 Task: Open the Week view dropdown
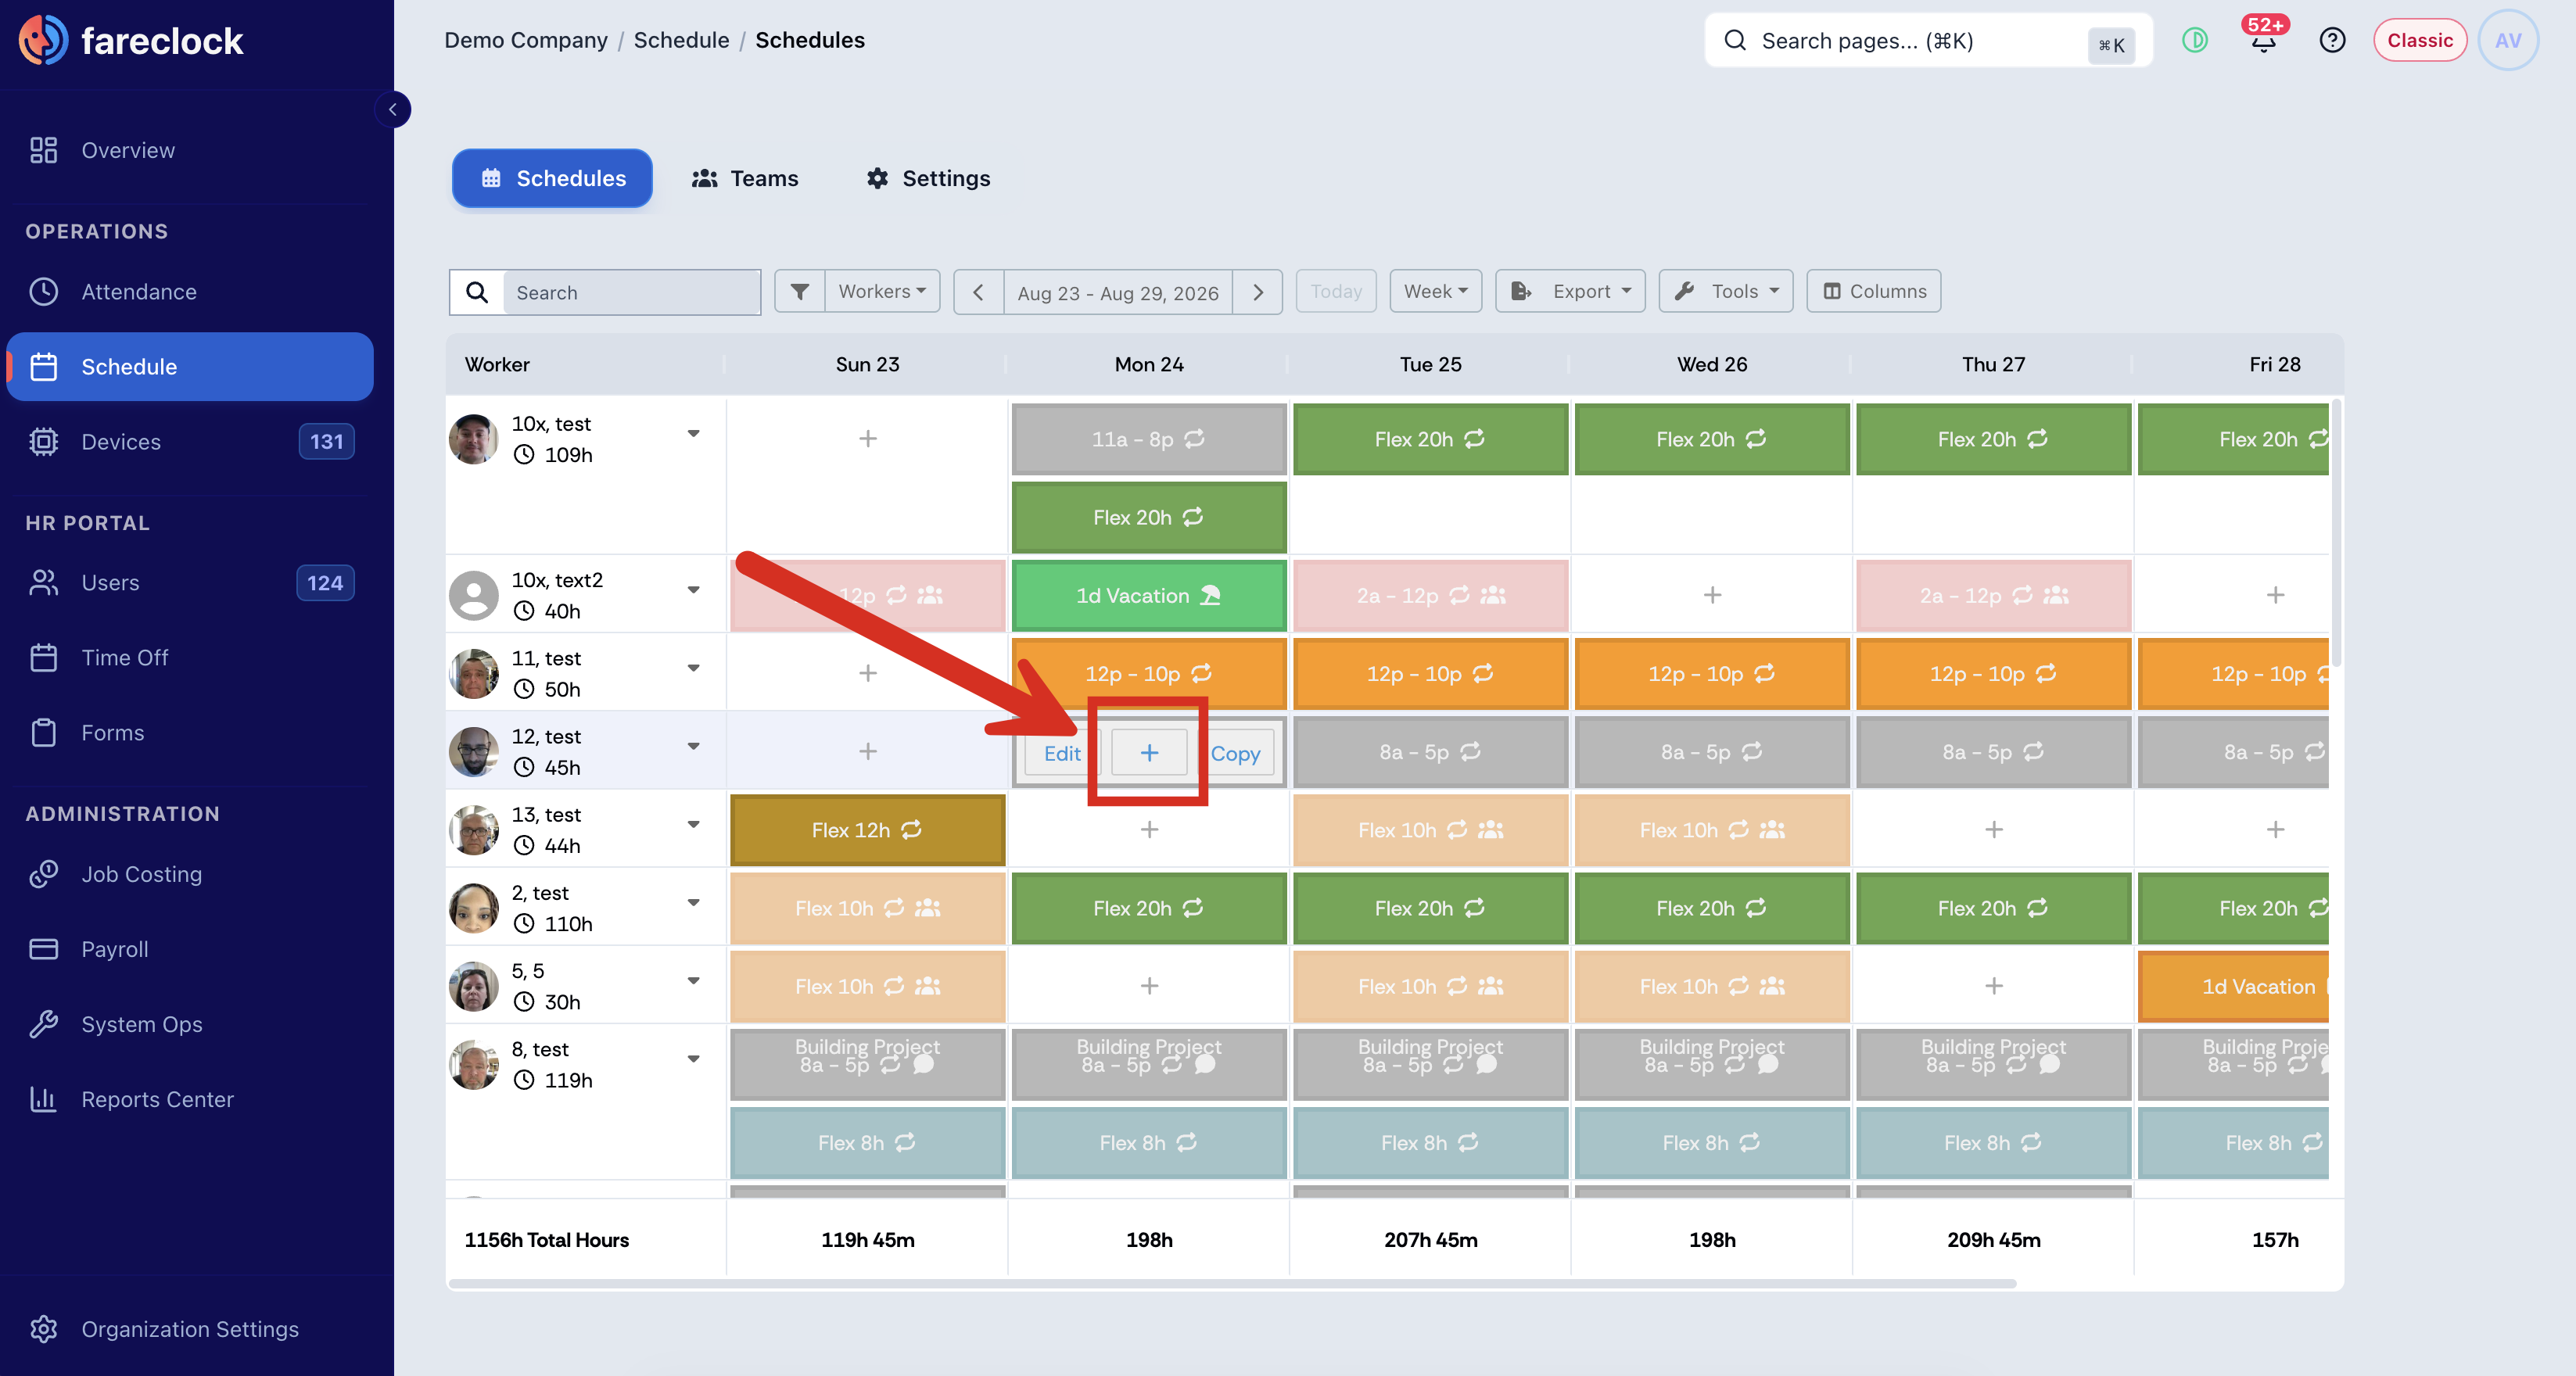click(x=1435, y=291)
